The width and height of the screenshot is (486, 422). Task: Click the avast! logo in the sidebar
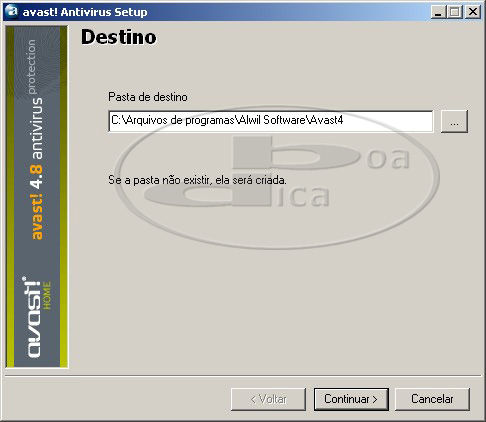[33, 317]
